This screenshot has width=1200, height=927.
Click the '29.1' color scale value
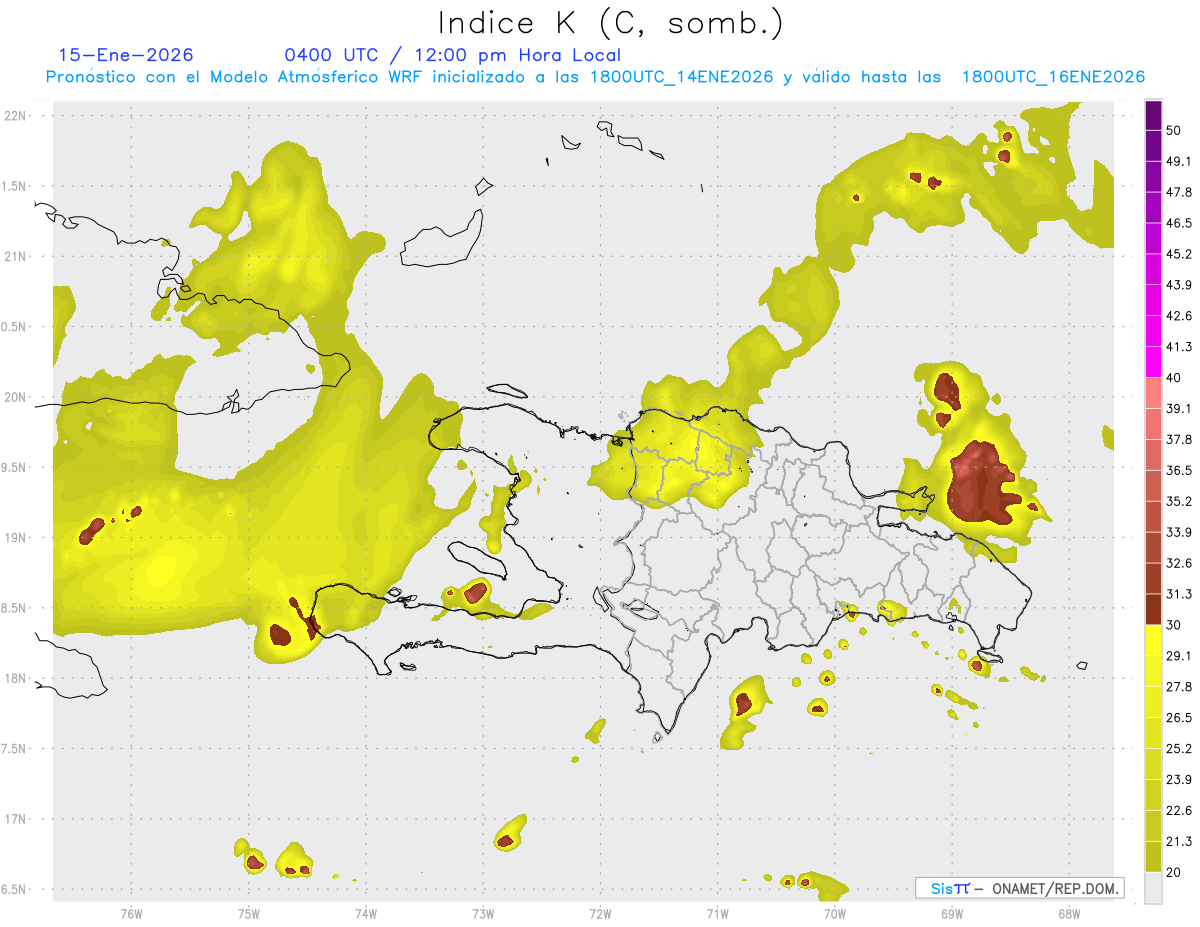click(1179, 655)
